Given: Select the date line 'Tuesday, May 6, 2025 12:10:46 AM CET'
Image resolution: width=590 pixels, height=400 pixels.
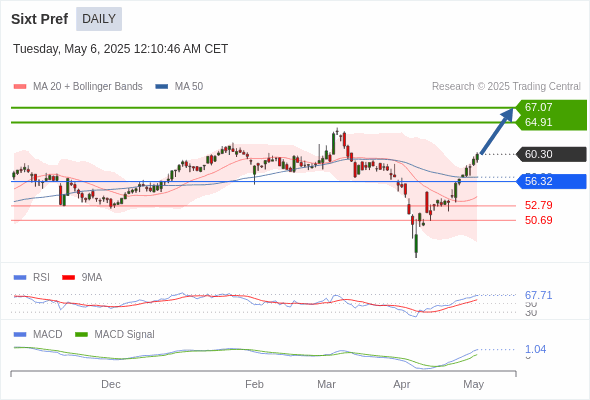Looking at the screenshot, I should pos(120,49).
